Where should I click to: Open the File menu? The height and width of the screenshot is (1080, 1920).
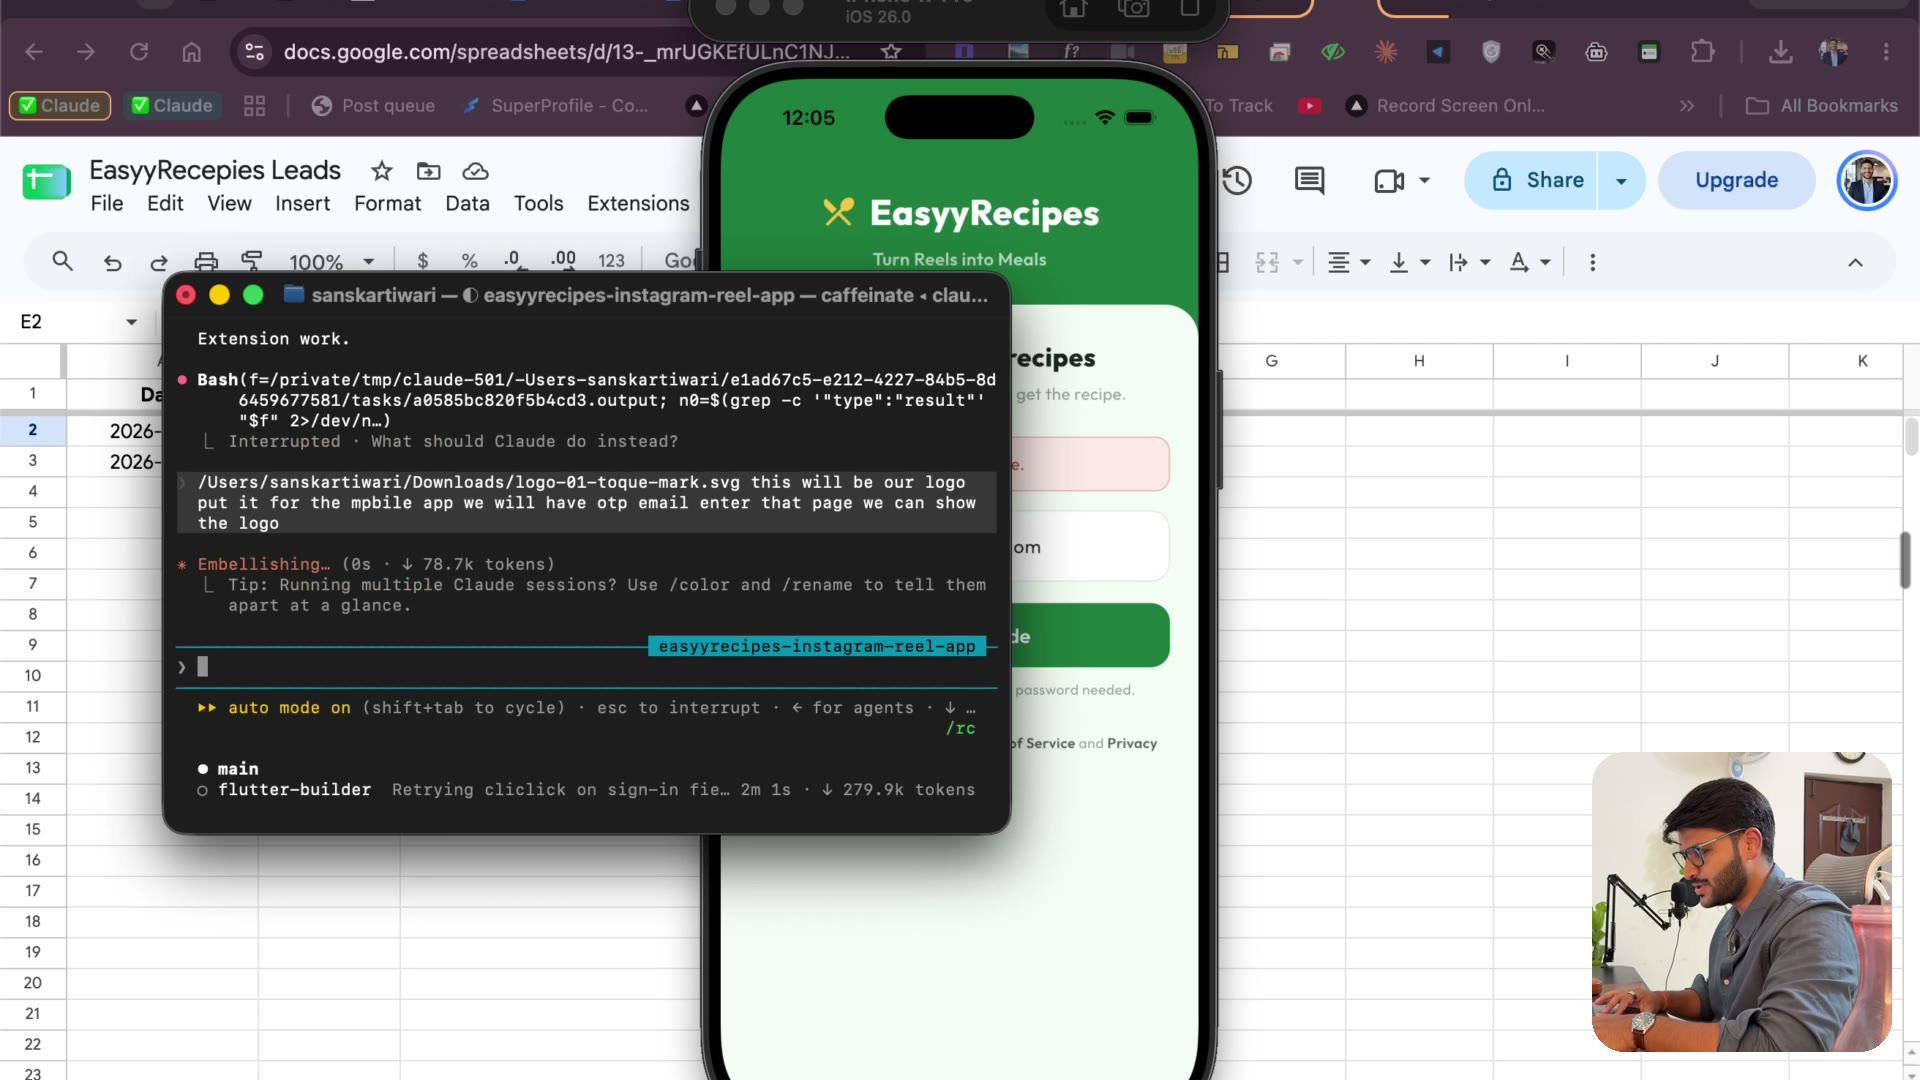point(107,203)
